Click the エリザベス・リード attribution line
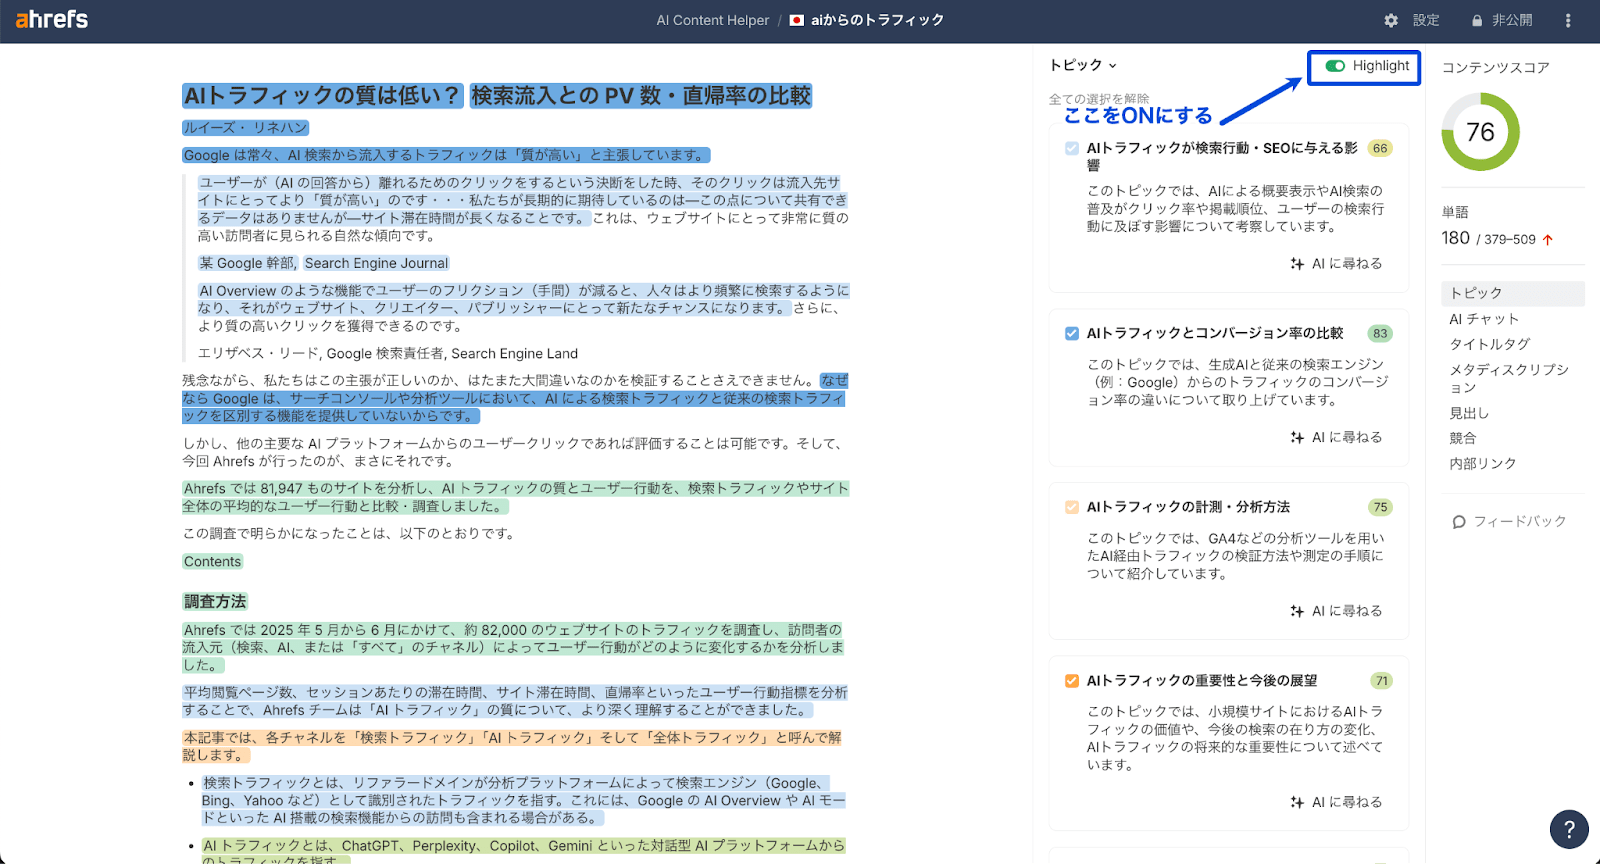 point(388,354)
